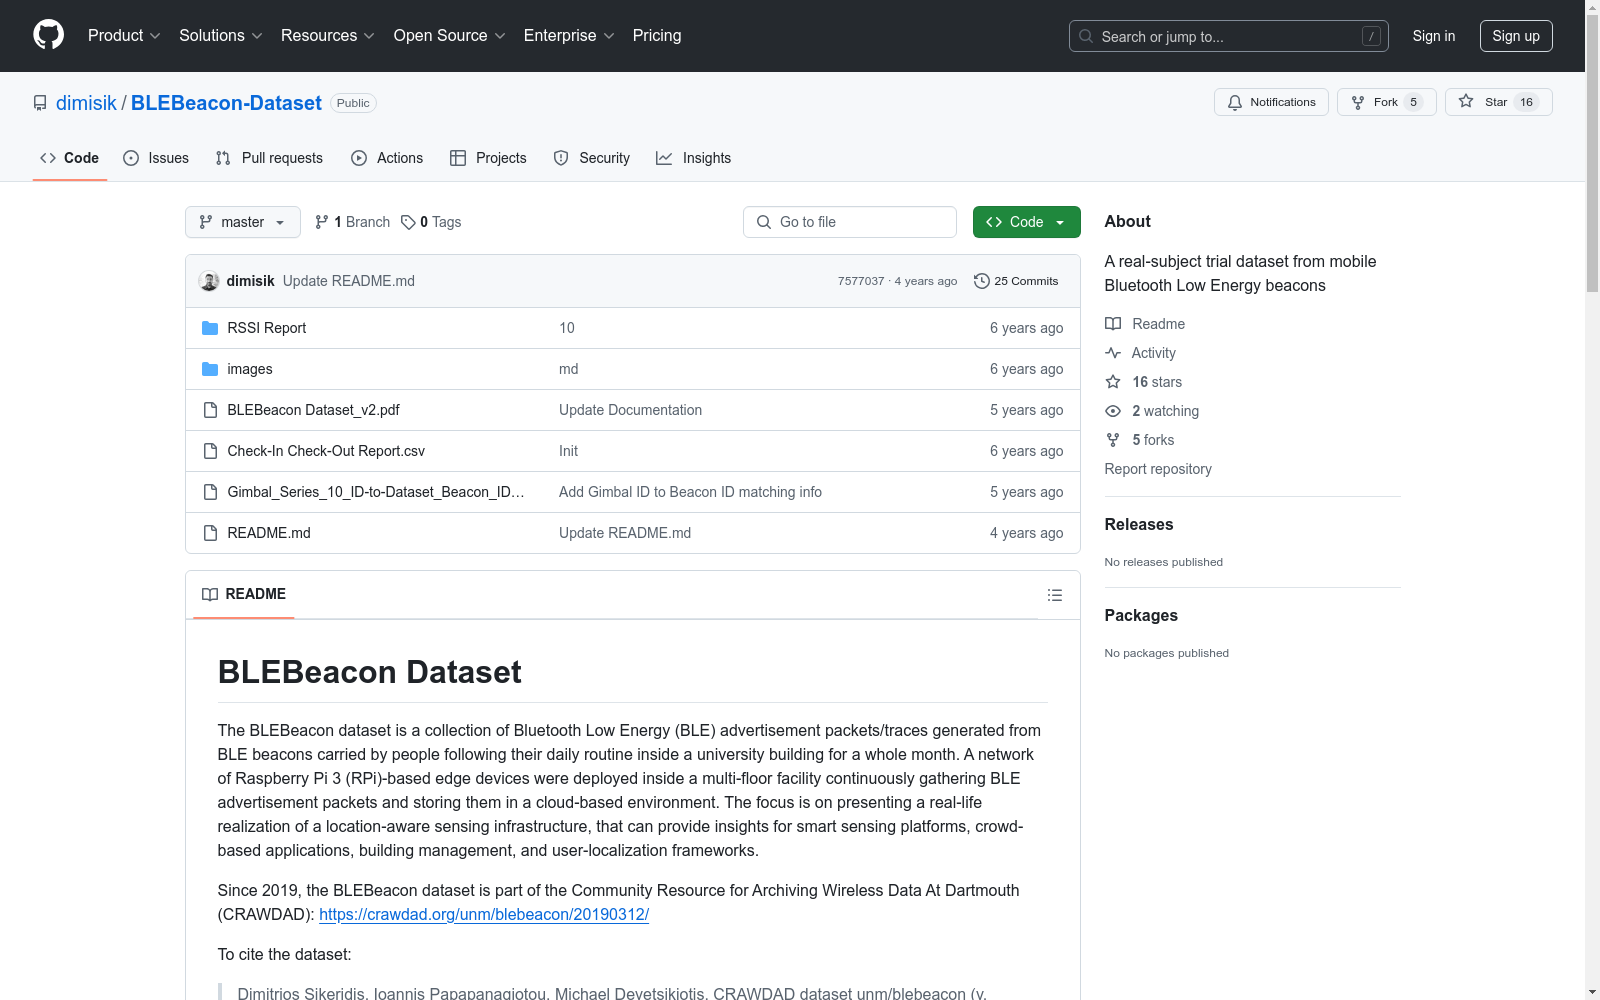This screenshot has width=1600, height=1000.
Task: Switch to the Issues tab
Action: [x=156, y=158]
